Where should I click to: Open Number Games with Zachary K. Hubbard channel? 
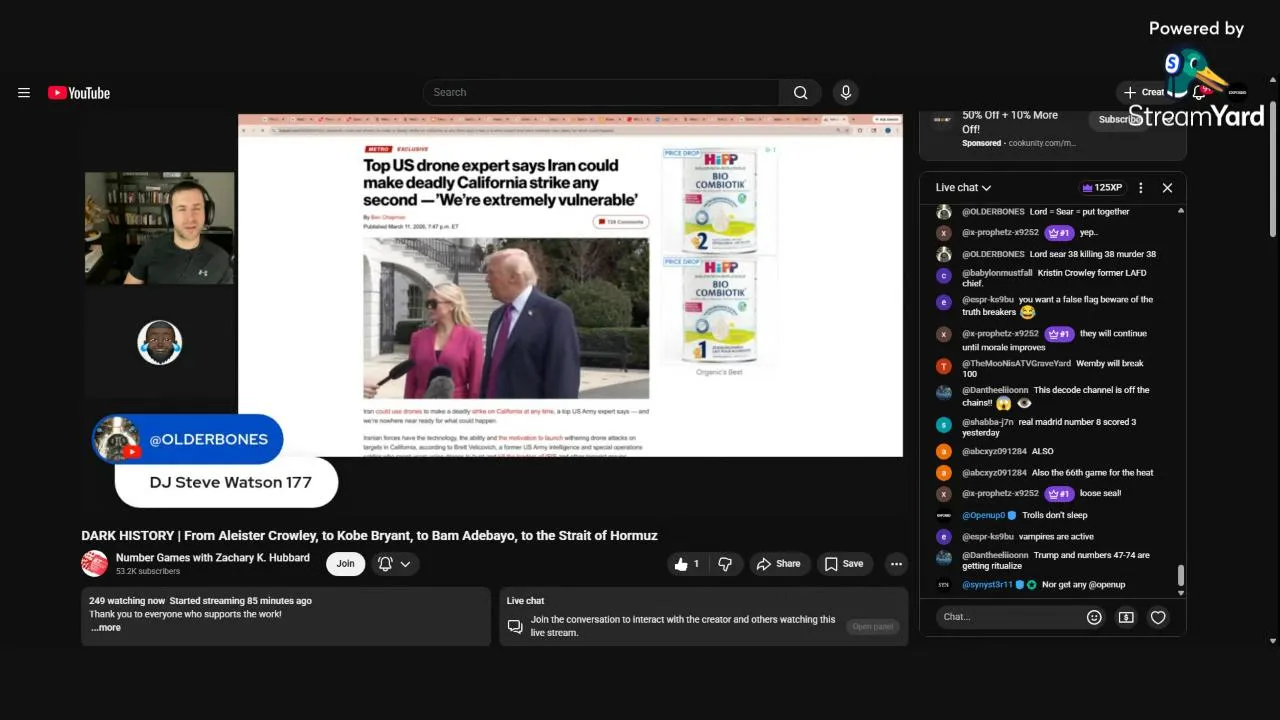pos(213,558)
